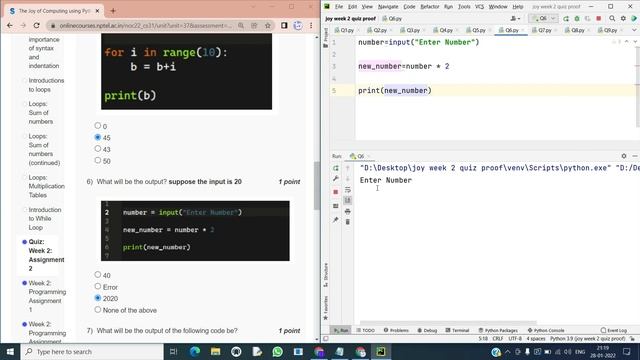Screen dimensions: 640x360
Task: Click the Debug bug icon in PyCharm toolbar
Action: coord(577,18)
